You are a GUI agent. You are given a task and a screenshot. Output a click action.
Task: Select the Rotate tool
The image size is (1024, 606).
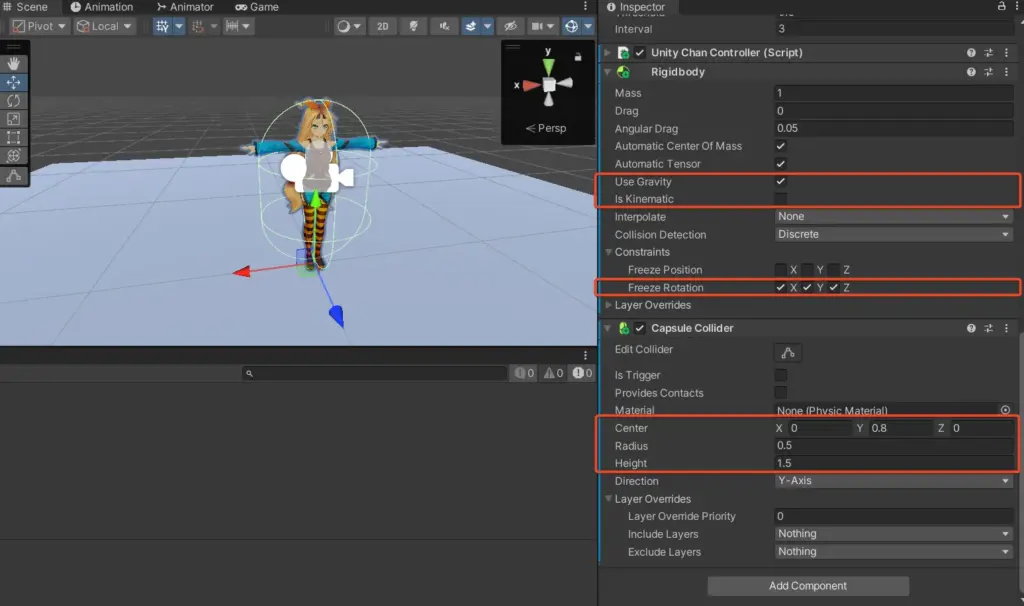(14, 101)
